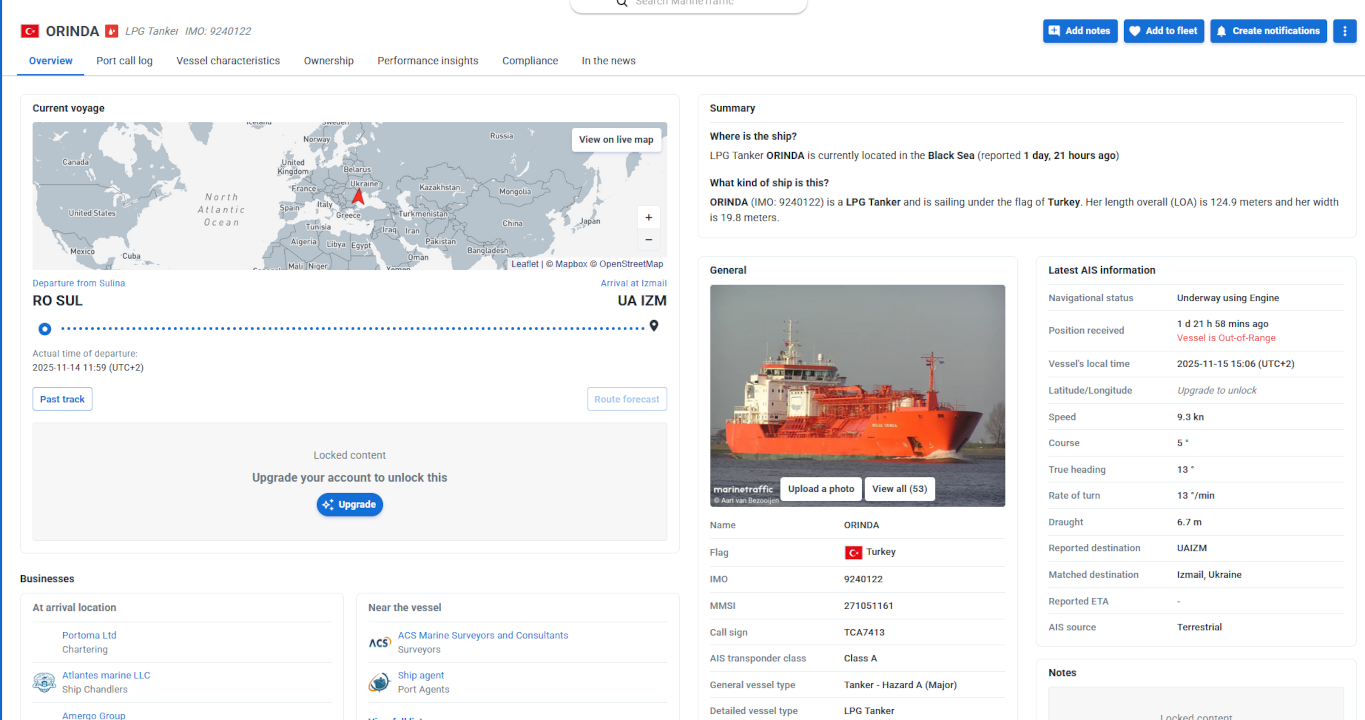1365x720 pixels.
Task: Click Upload a photo button
Action: [x=821, y=489]
